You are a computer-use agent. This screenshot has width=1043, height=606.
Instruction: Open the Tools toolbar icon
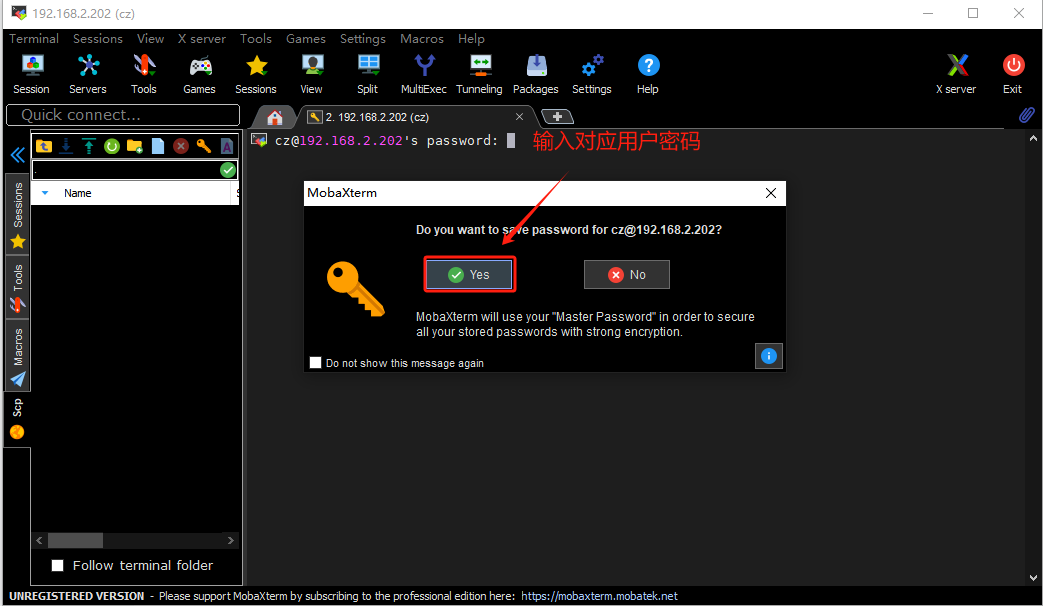144,75
